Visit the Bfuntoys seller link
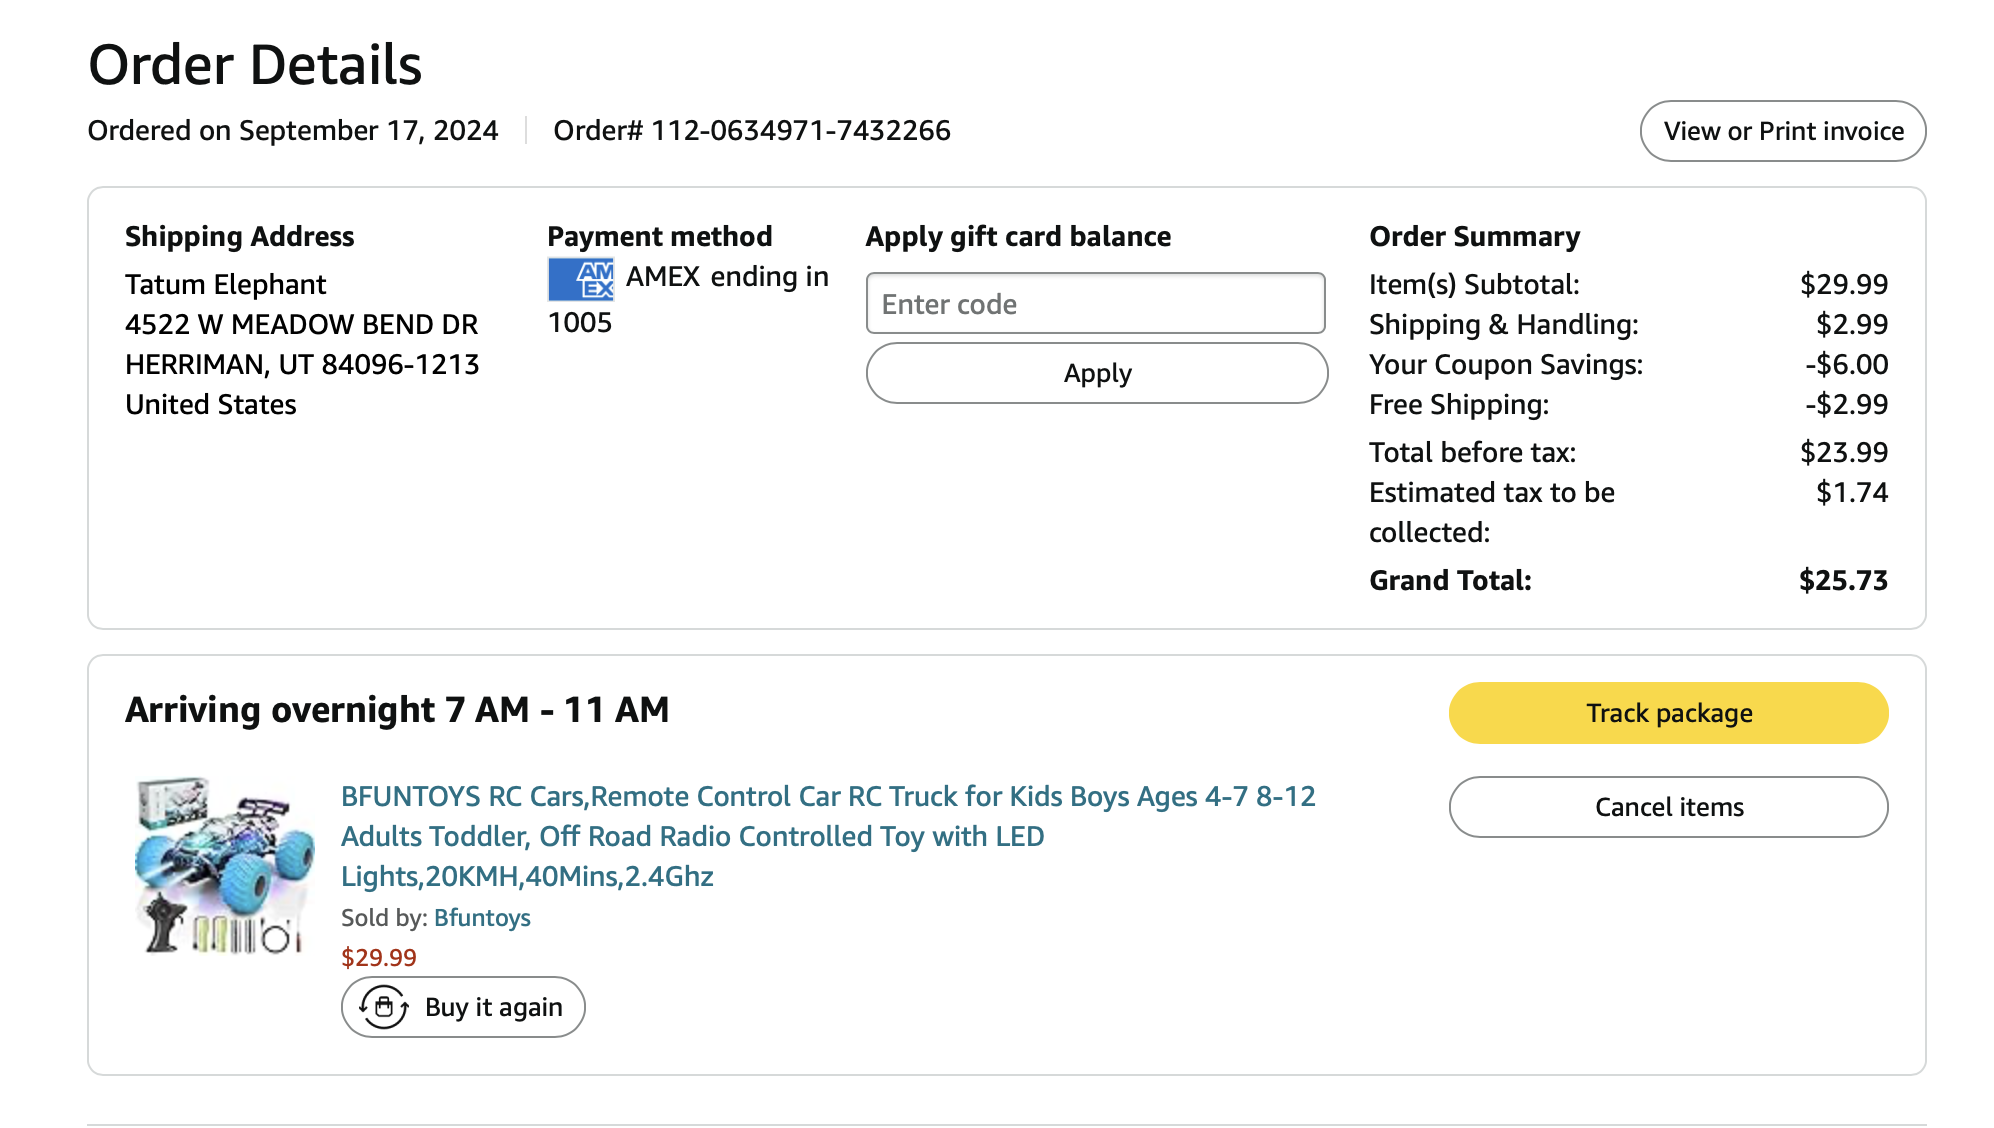The image size is (1994, 1128). 482,918
